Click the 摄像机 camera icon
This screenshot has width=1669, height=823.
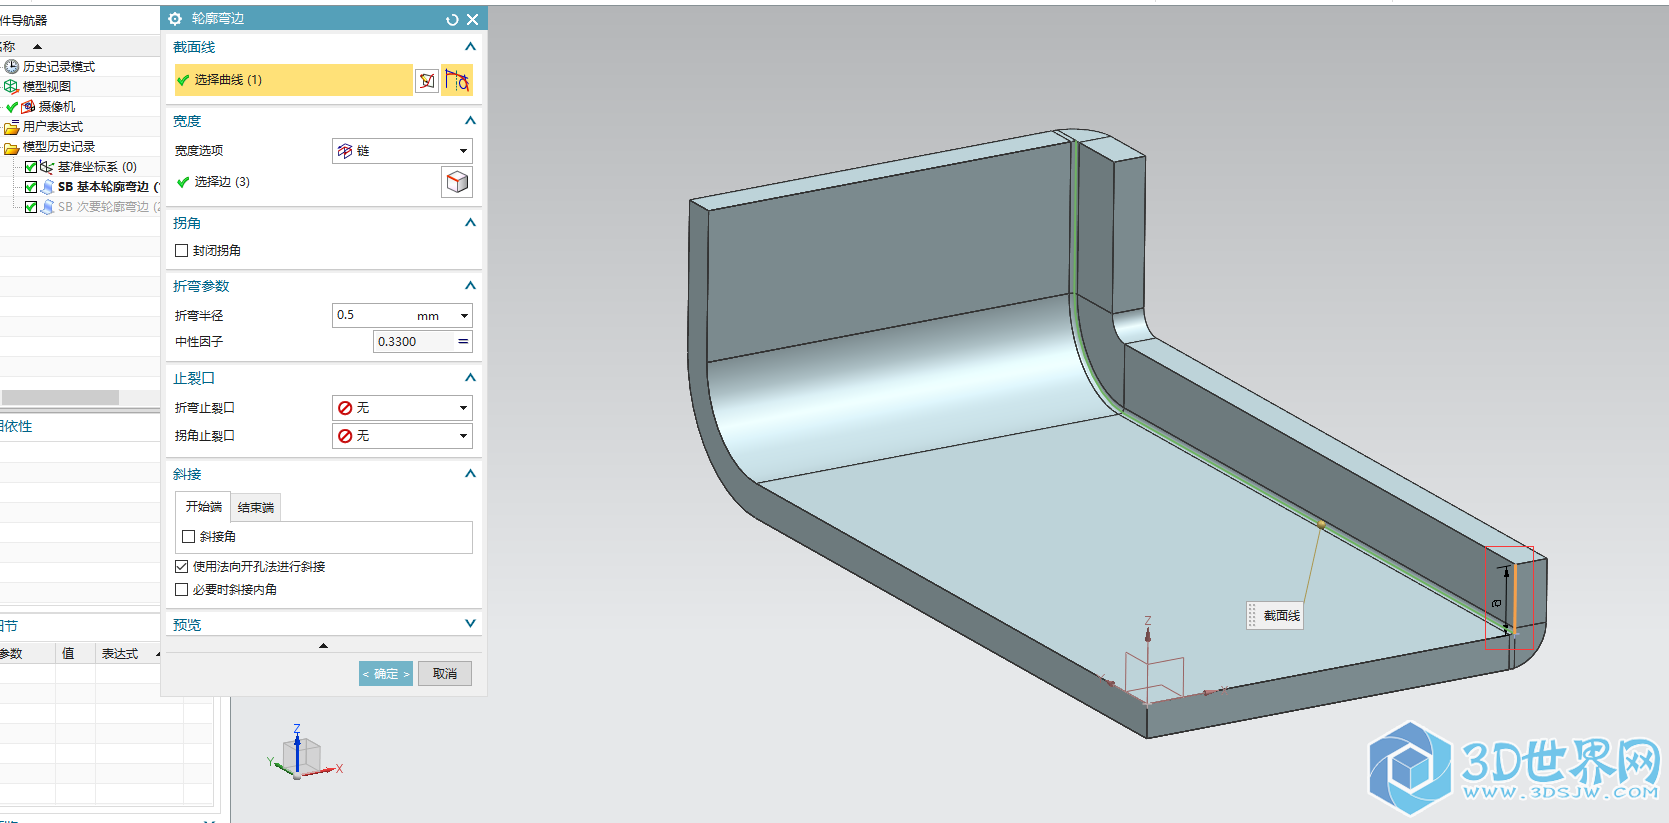(28, 106)
